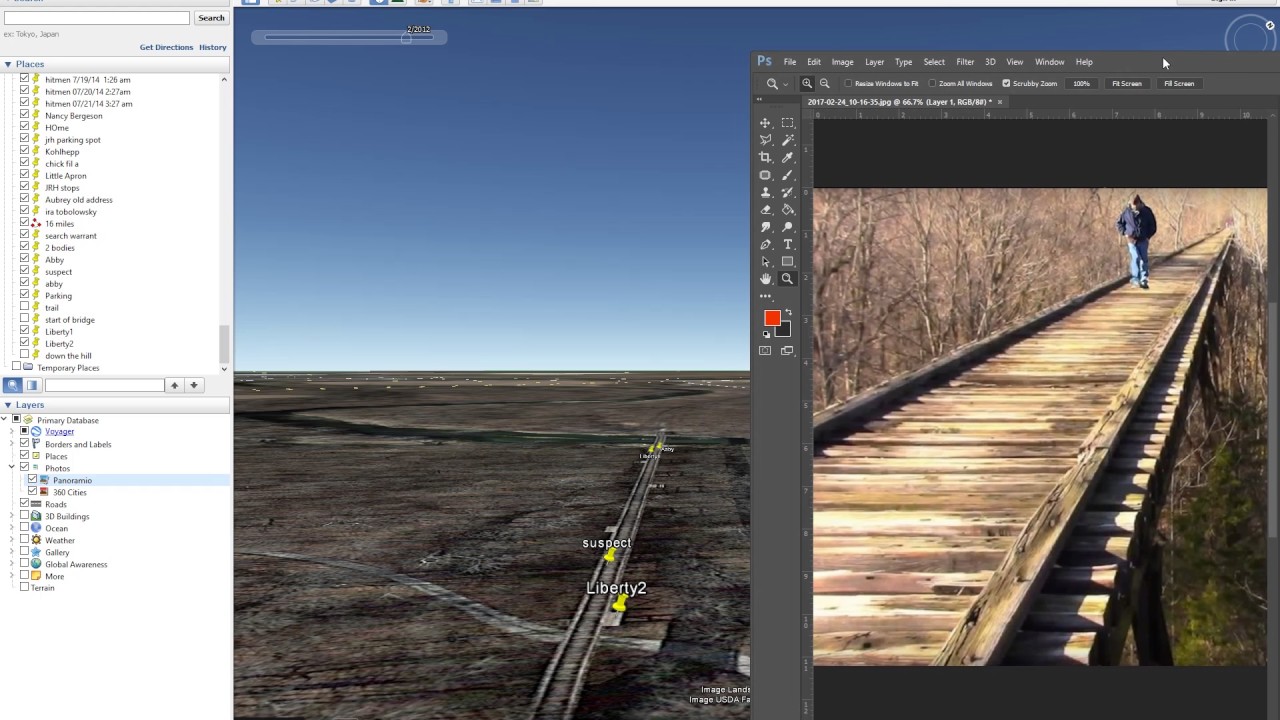
Task: Check the 'down the hill' placemark checkbox
Action: click(24, 356)
